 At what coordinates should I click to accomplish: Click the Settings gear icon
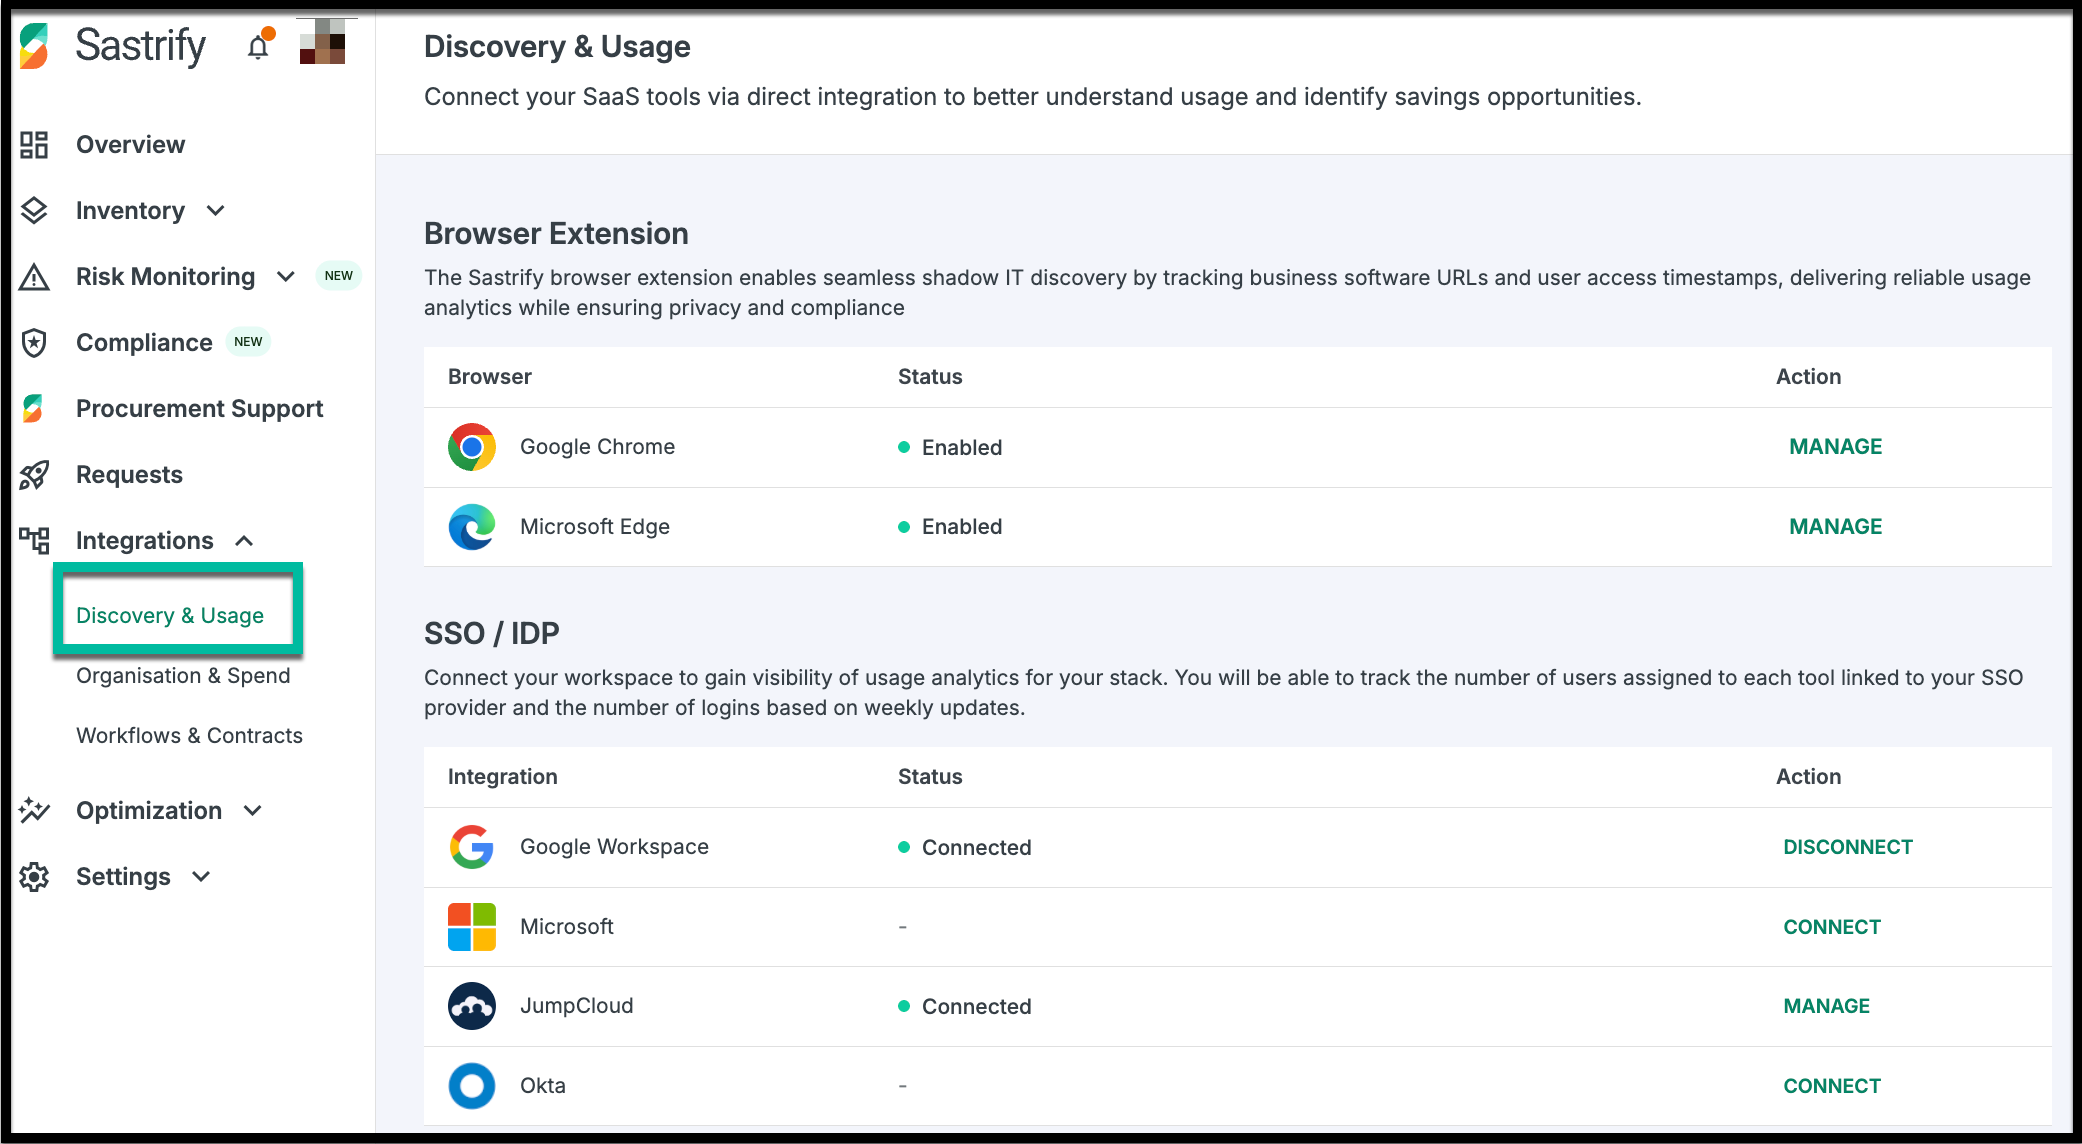click(x=34, y=877)
